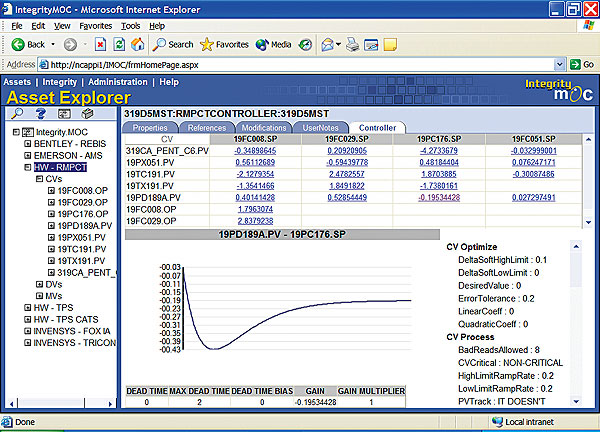Click the Mail envelope icon

(x=328, y=45)
